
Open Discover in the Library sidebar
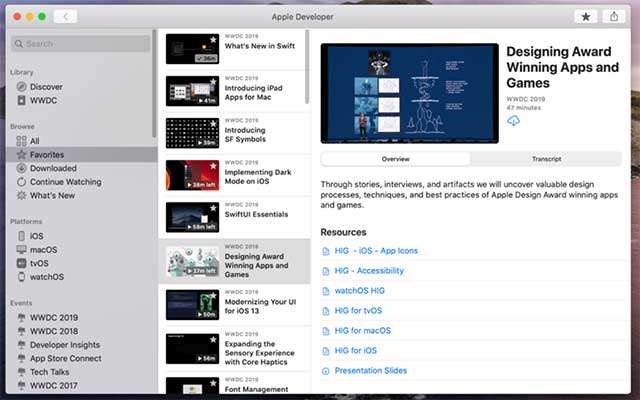46,87
